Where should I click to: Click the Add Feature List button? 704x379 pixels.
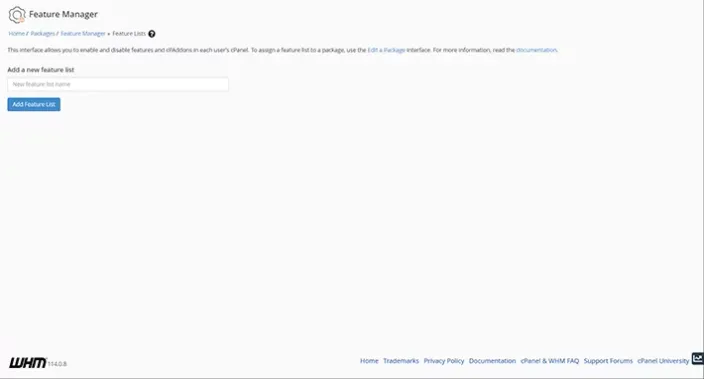point(34,104)
